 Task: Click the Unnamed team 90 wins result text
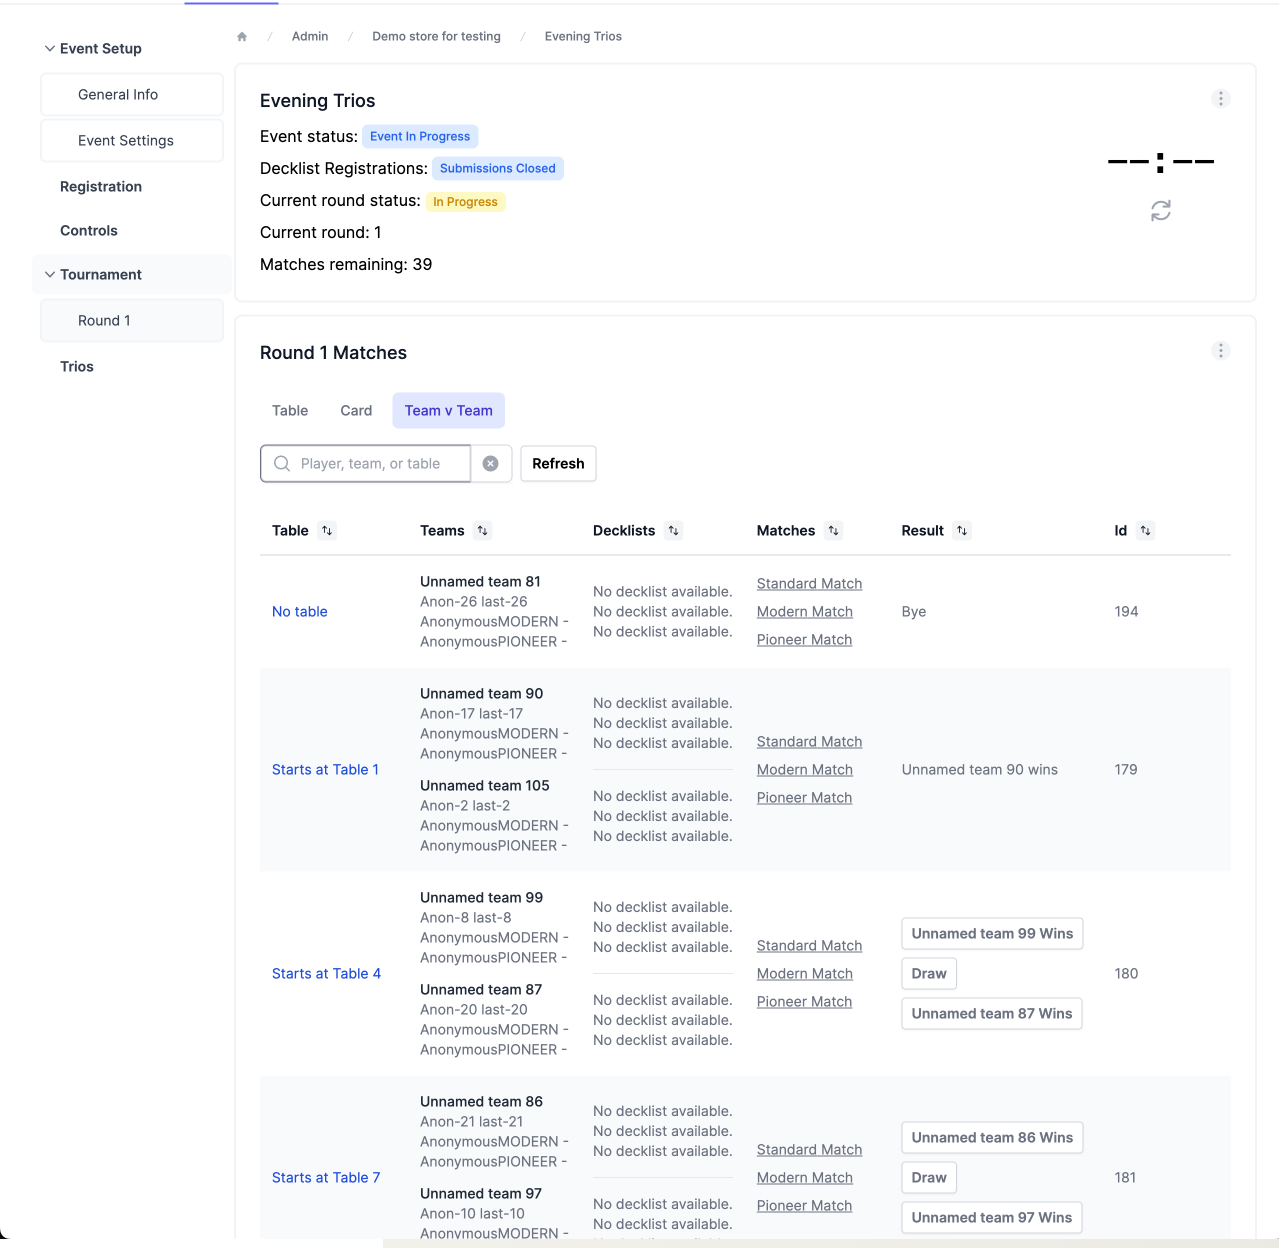pos(980,770)
